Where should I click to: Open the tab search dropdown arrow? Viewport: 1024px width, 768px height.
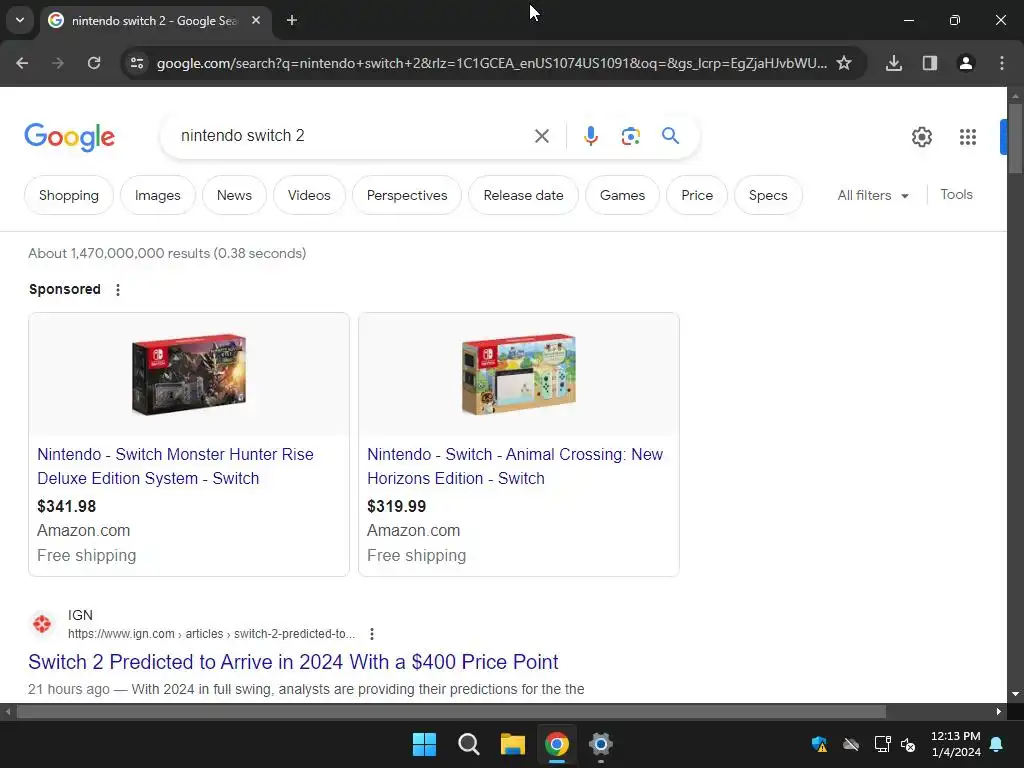(20, 20)
